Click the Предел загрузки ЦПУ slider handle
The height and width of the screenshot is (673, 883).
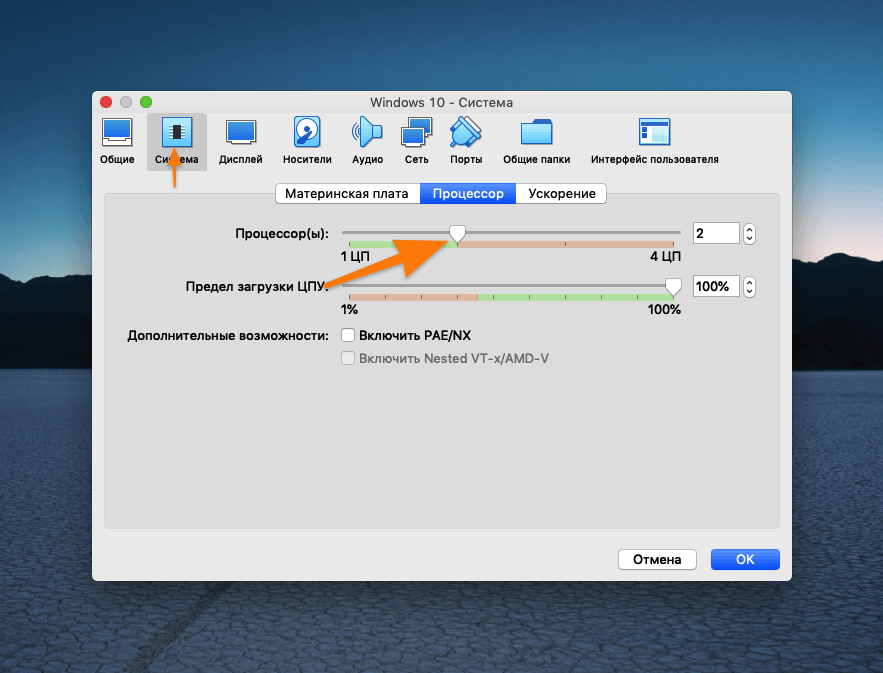point(673,287)
